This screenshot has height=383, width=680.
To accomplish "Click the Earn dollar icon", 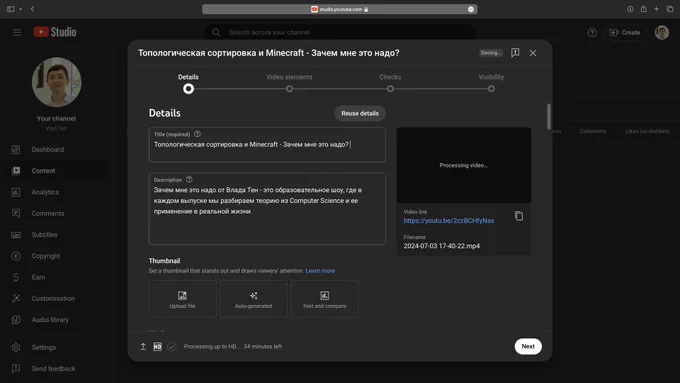I will tap(16, 277).
